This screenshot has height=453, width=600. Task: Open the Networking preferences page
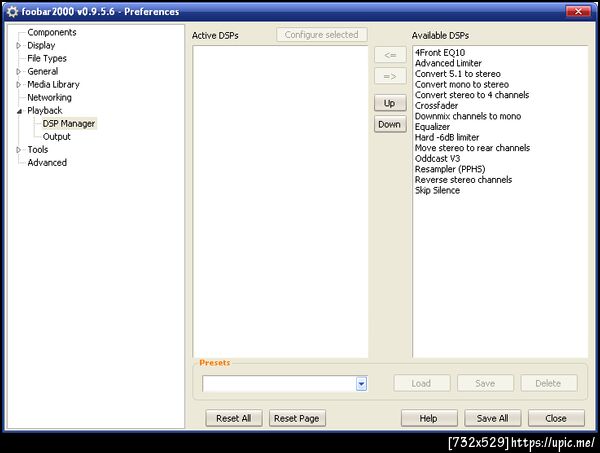coord(49,98)
